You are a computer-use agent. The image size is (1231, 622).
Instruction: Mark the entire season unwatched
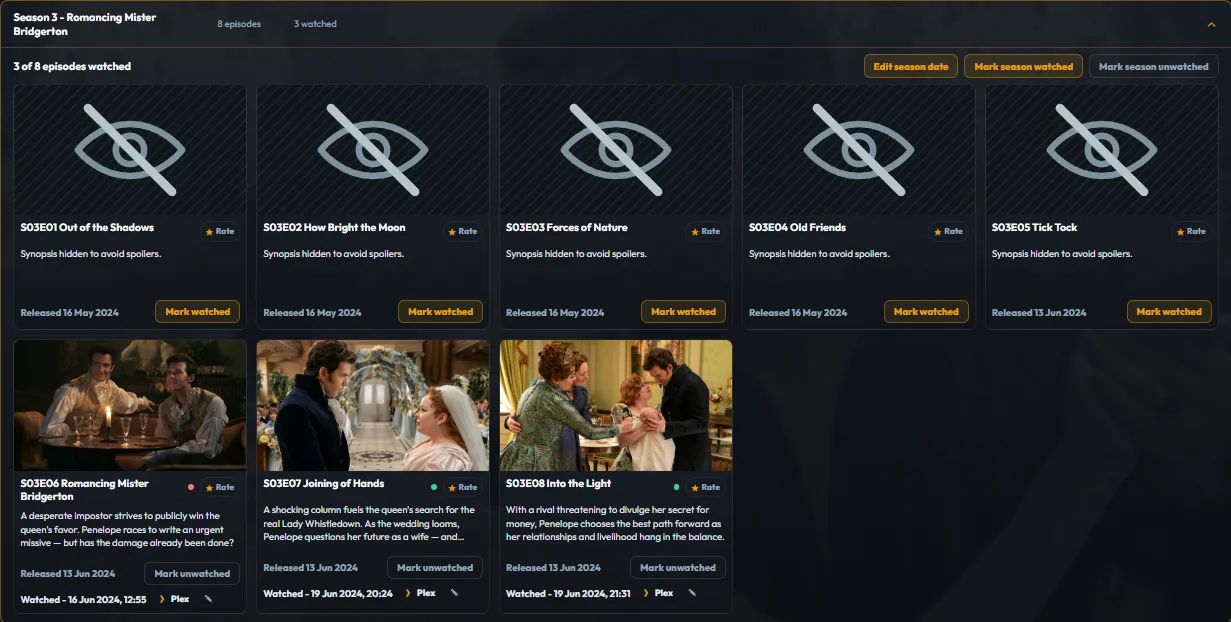(x=1154, y=67)
